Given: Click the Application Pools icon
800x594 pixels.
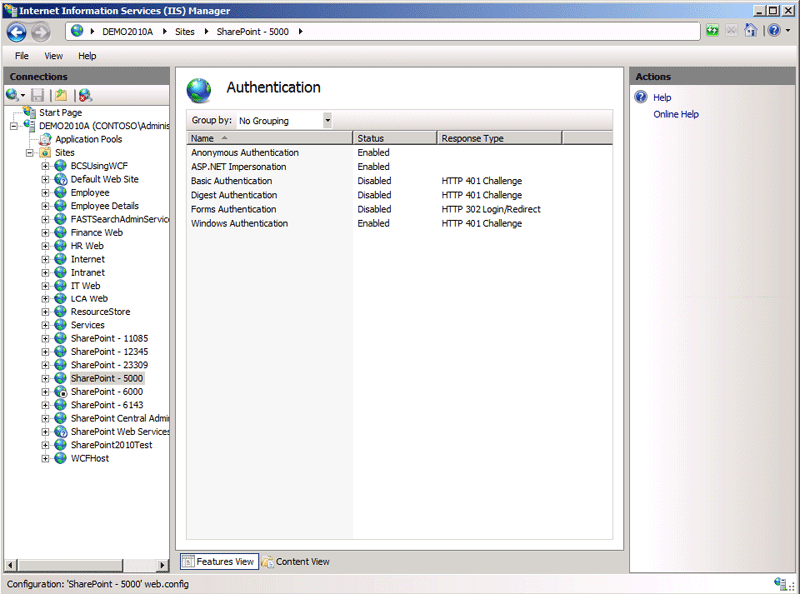Looking at the screenshot, I should point(45,139).
